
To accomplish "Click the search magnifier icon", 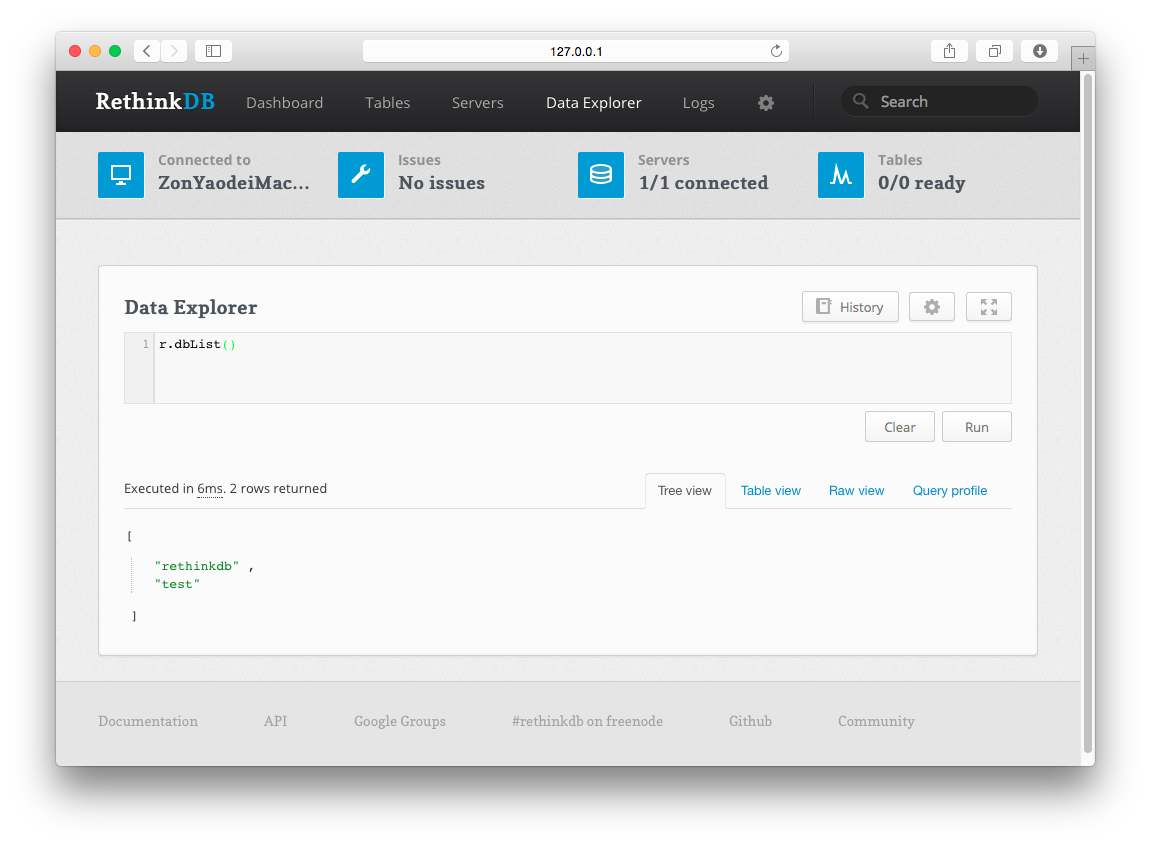I will click(860, 101).
